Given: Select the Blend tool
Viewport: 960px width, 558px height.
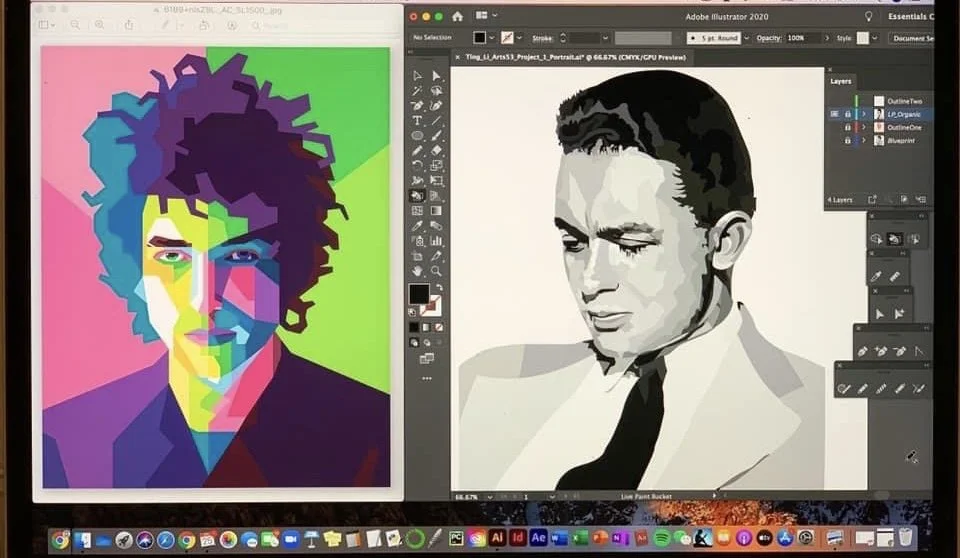Looking at the screenshot, I should [x=436, y=225].
